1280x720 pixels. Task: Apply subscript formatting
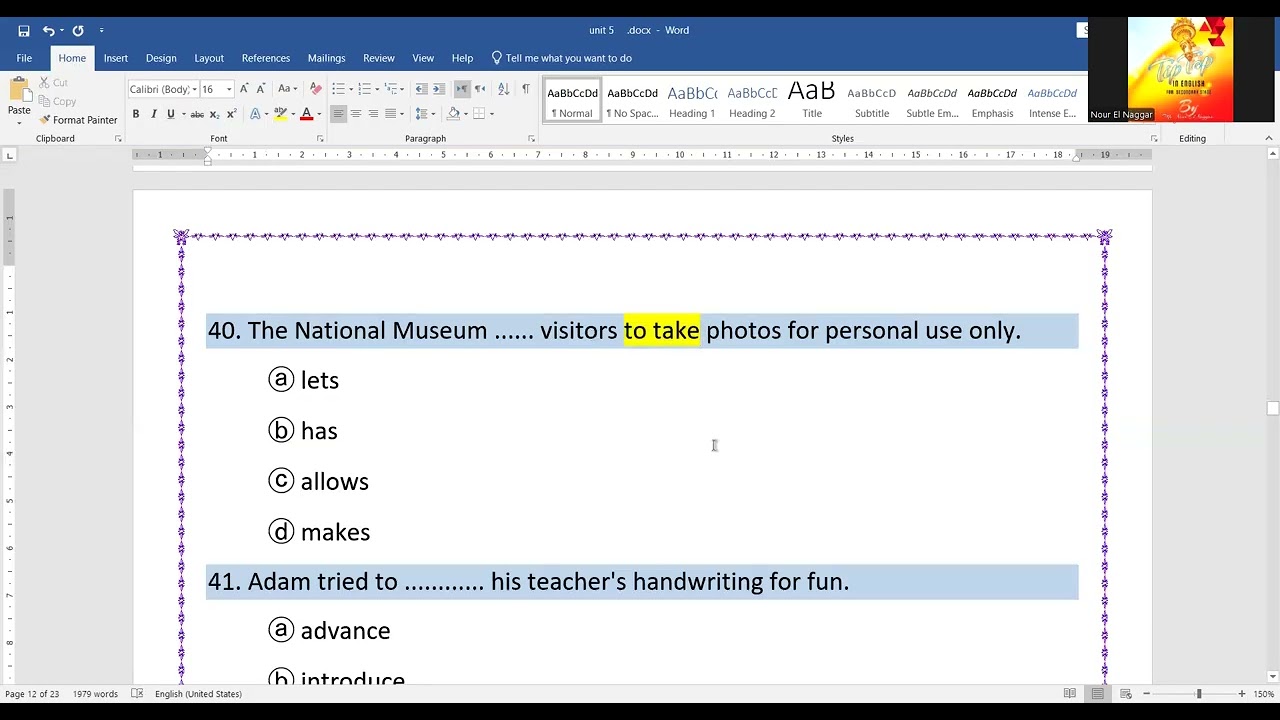(x=214, y=114)
